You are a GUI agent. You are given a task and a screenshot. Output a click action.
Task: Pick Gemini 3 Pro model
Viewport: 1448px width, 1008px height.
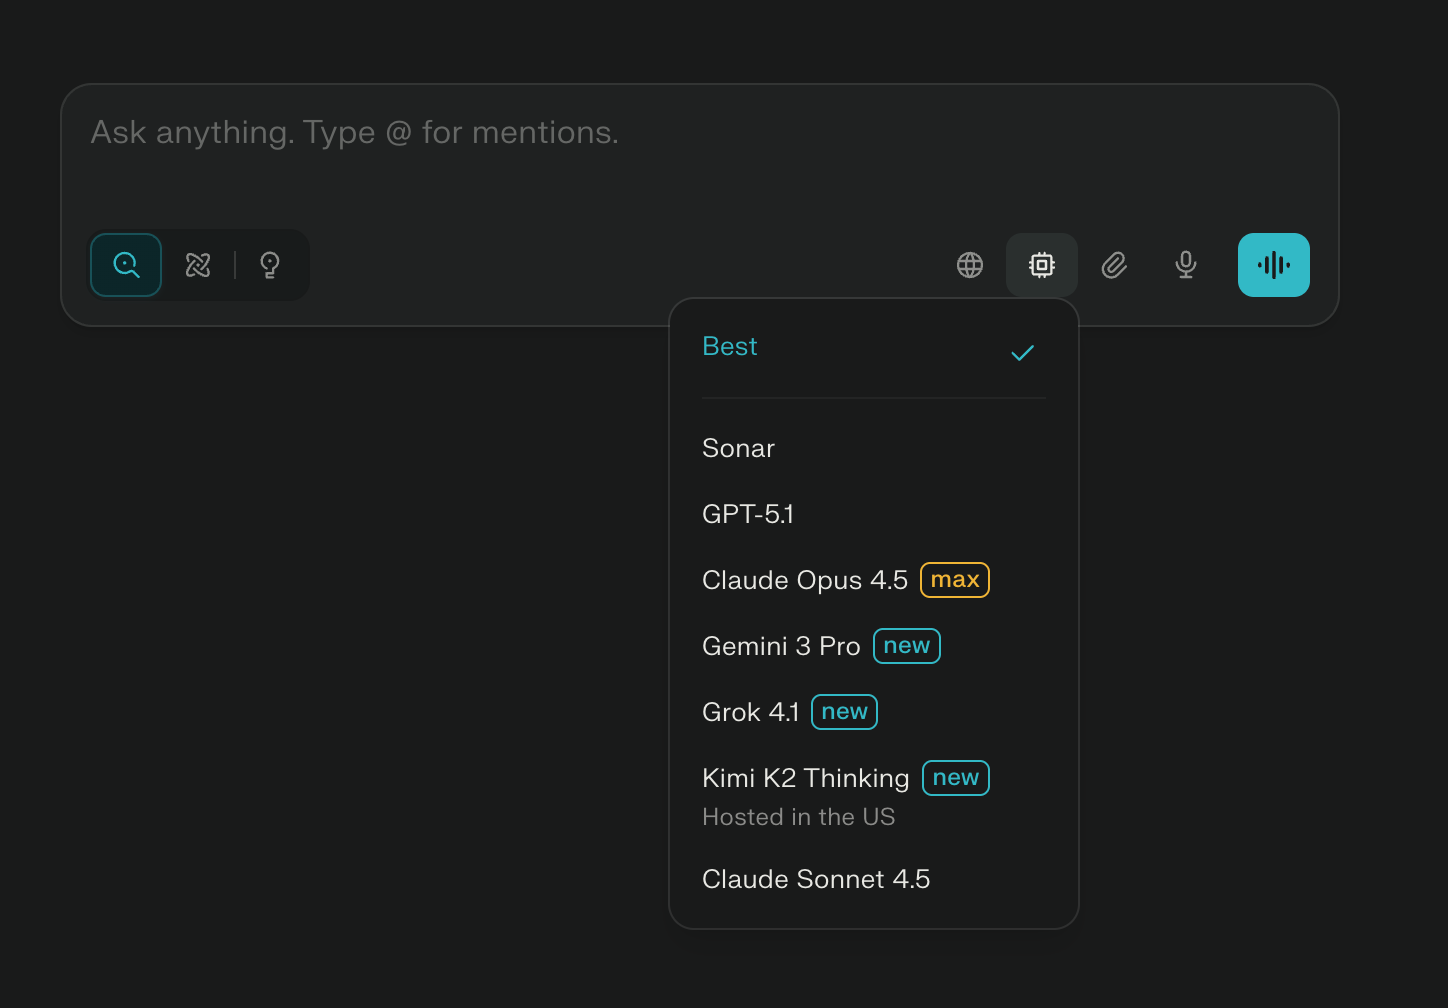874,646
